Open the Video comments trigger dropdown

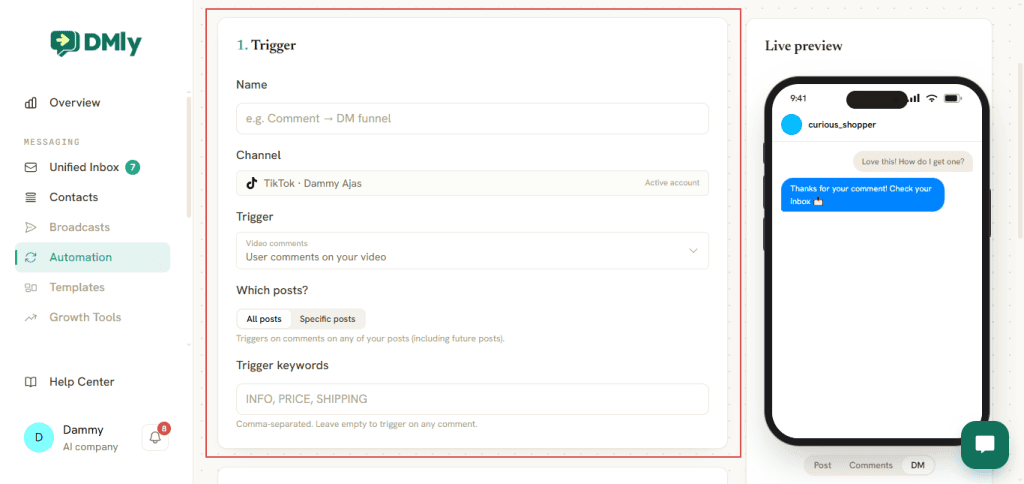click(x=472, y=251)
